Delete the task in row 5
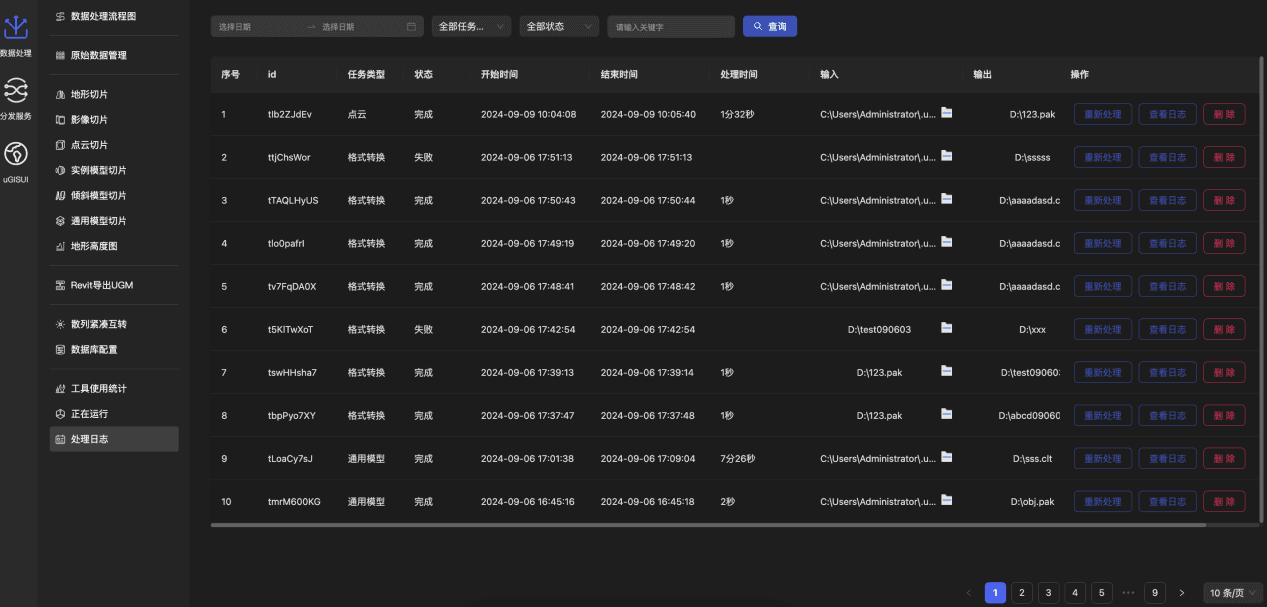The image size is (1267, 607). coord(1224,287)
